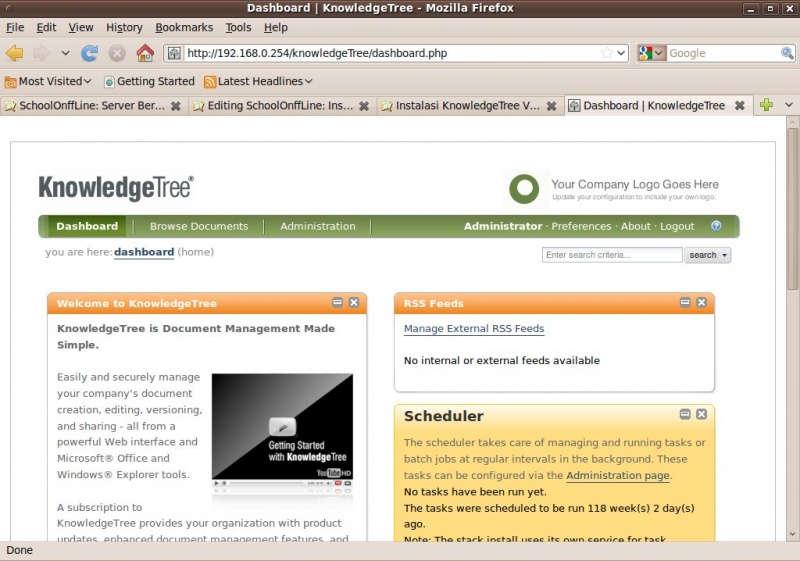Focus the Enter search criteria field

coord(612,255)
